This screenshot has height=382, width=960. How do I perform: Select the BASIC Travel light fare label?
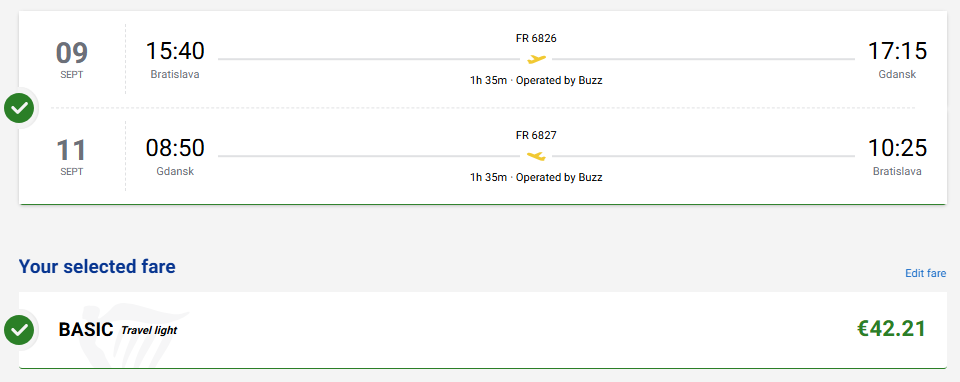118,330
